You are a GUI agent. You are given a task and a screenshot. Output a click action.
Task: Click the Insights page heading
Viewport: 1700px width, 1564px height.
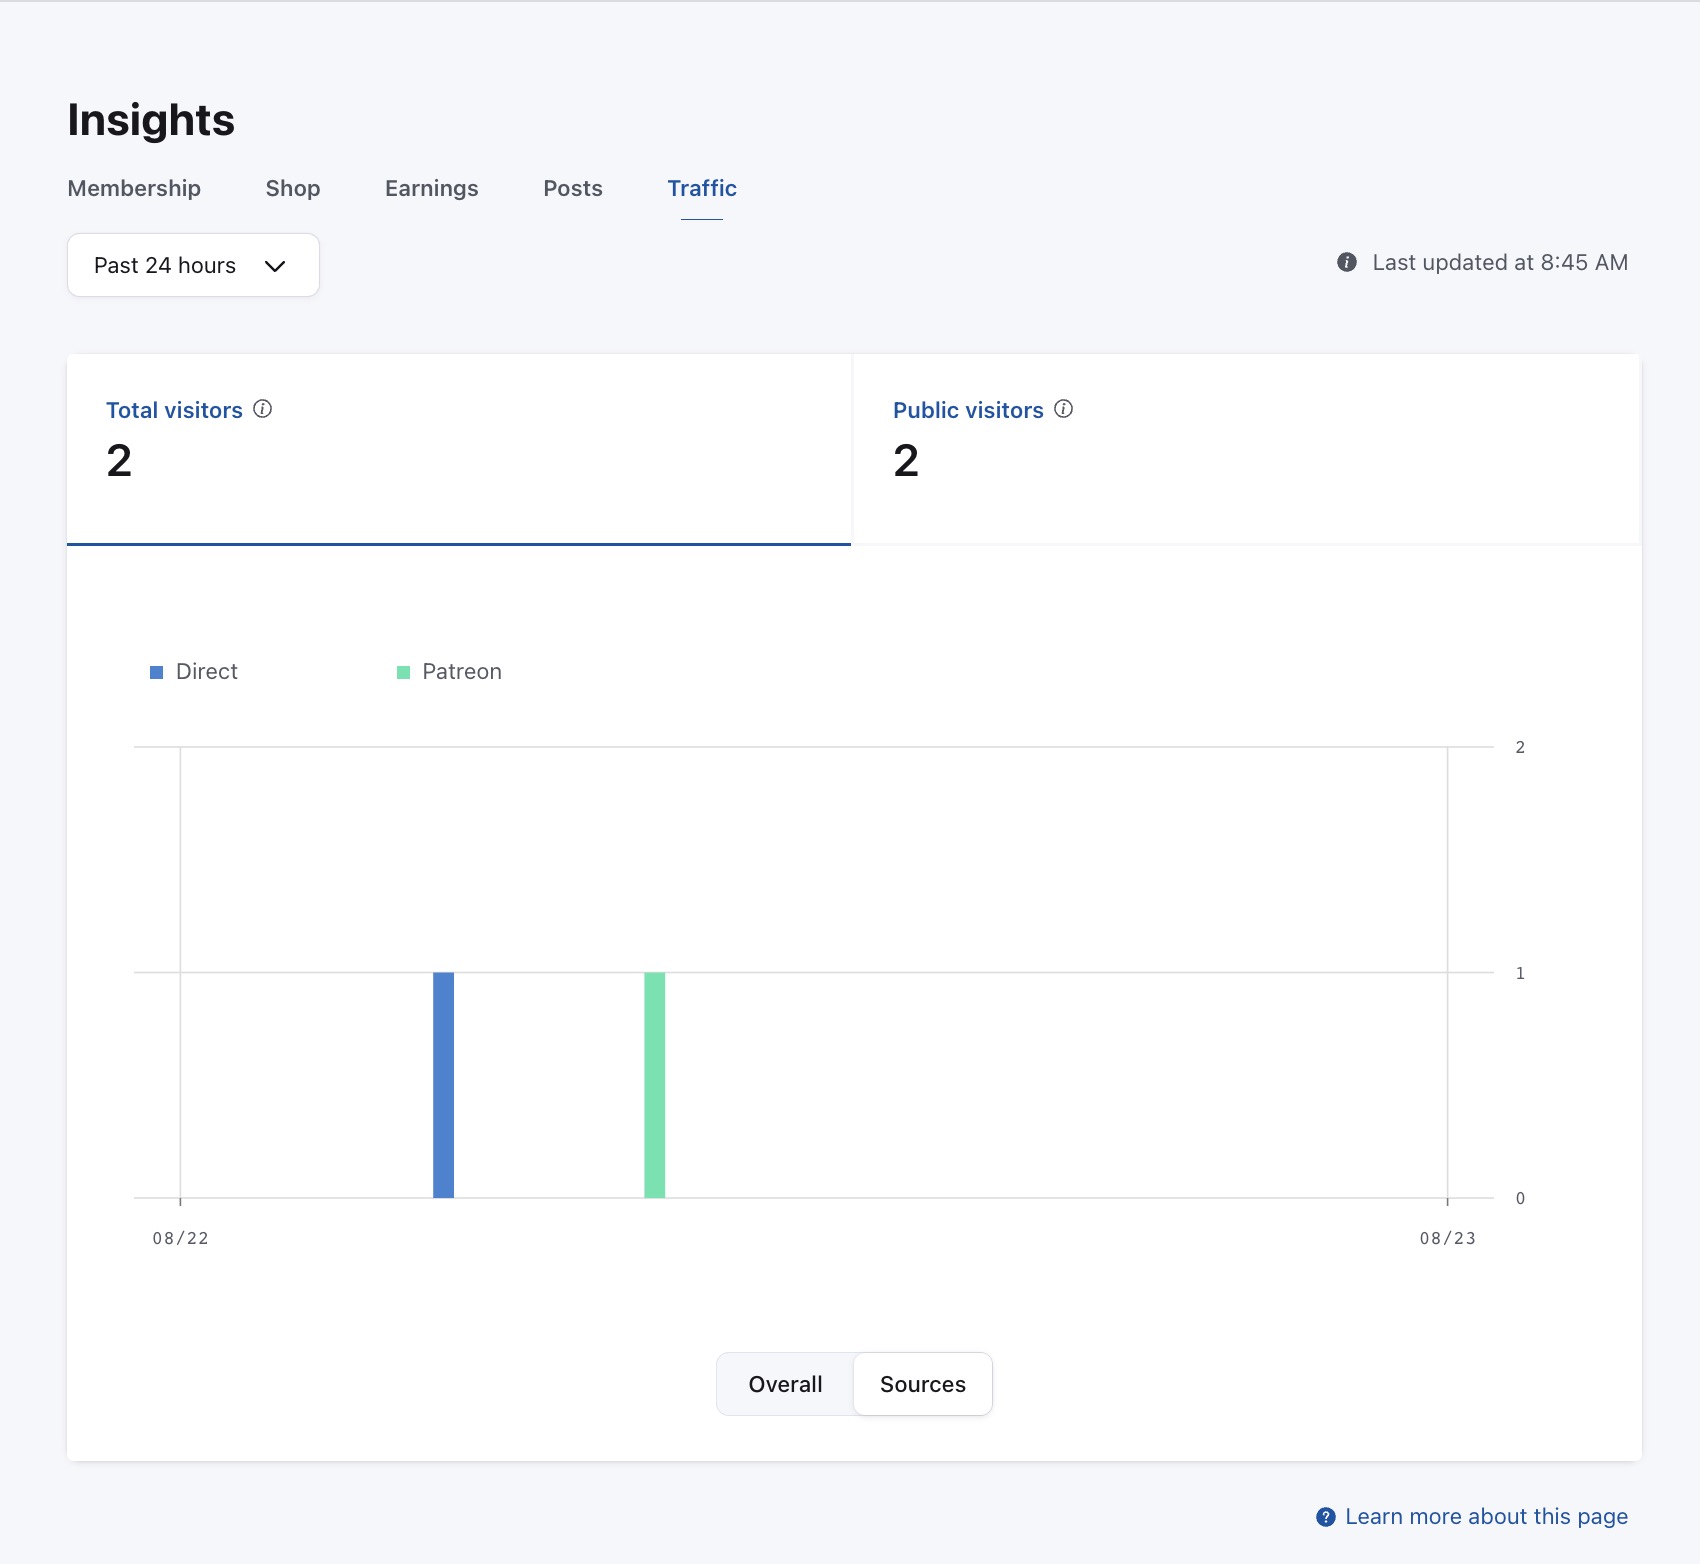click(x=151, y=120)
